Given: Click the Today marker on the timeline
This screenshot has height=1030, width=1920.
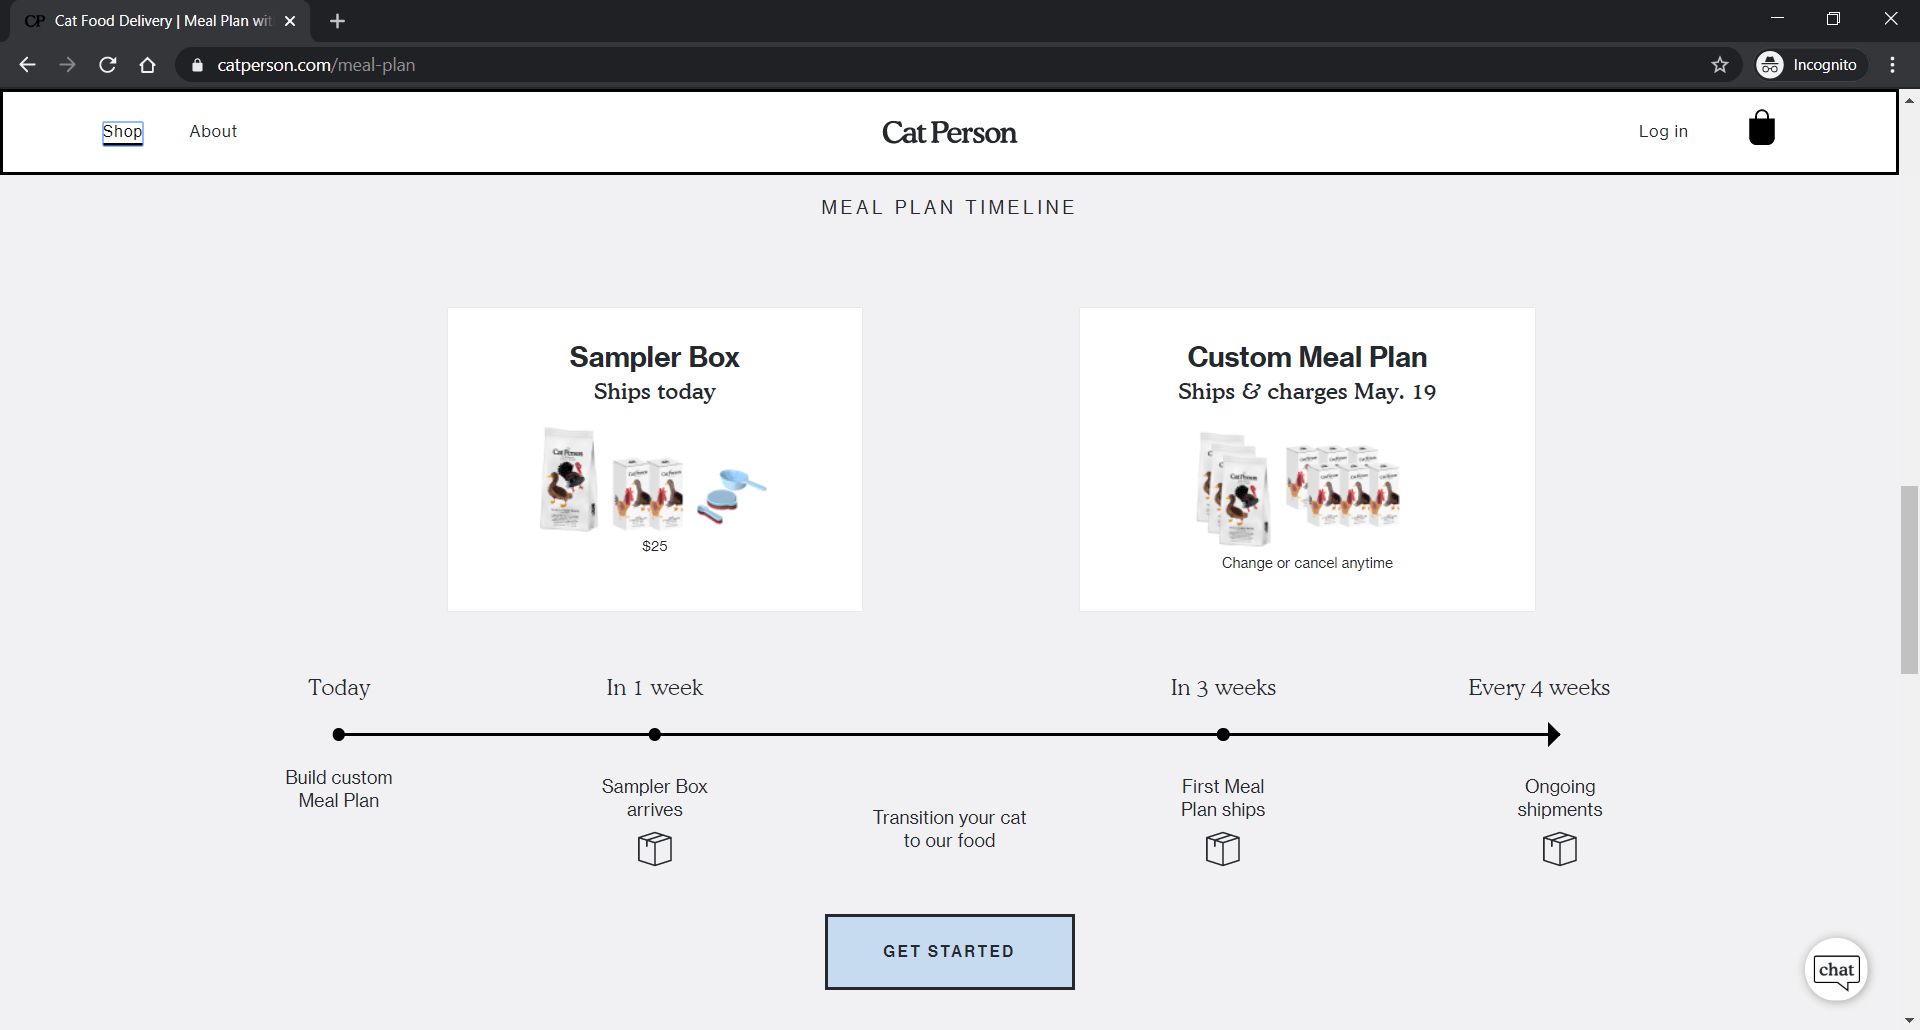Looking at the screenshot, I should click(338, 733).
